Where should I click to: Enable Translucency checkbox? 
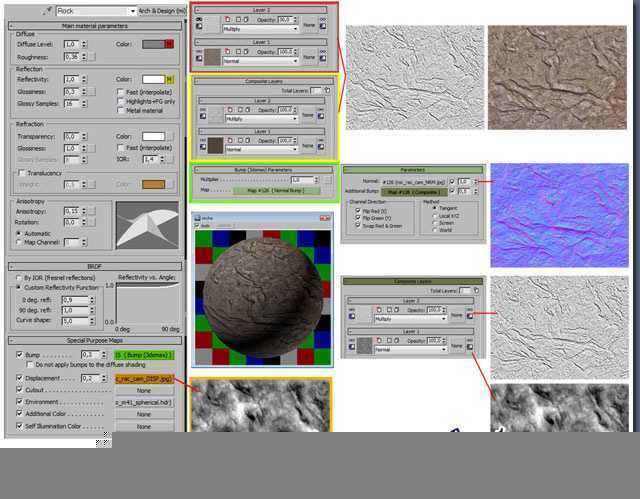pos(22,173)
